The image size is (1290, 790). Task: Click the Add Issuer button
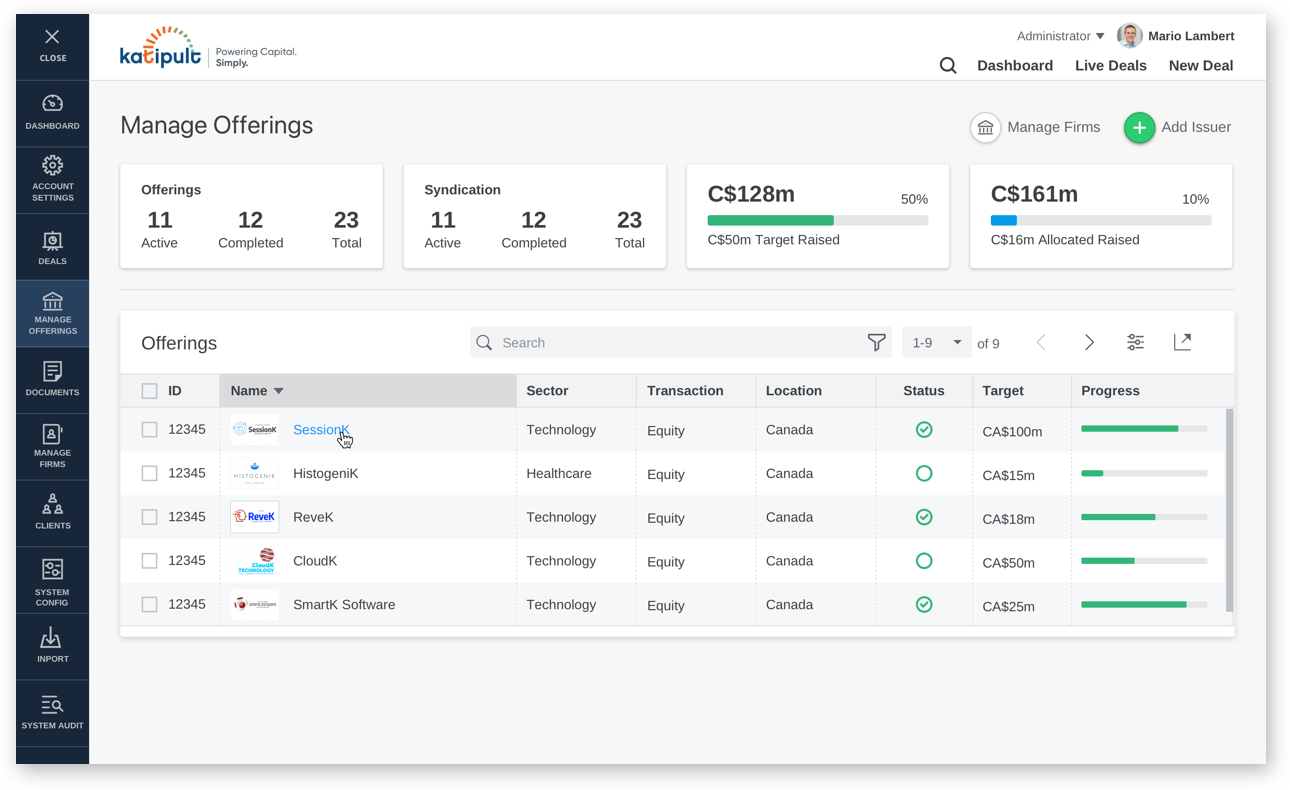(1177, 127)
